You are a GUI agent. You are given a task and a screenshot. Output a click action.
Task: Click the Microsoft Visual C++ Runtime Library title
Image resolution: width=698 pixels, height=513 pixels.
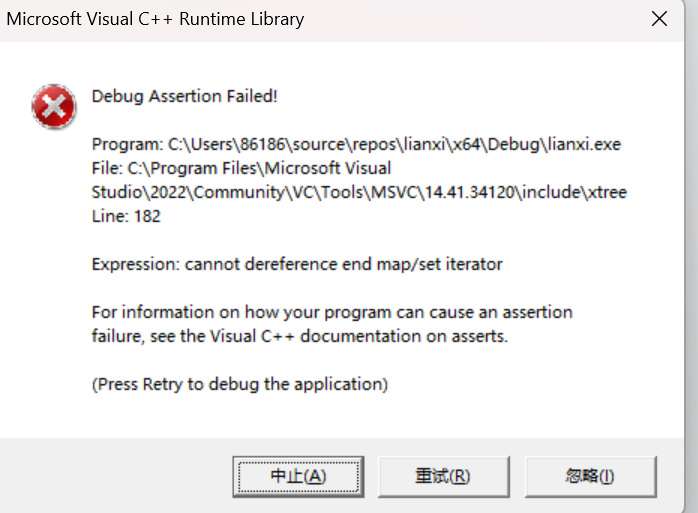click(155, 19)
